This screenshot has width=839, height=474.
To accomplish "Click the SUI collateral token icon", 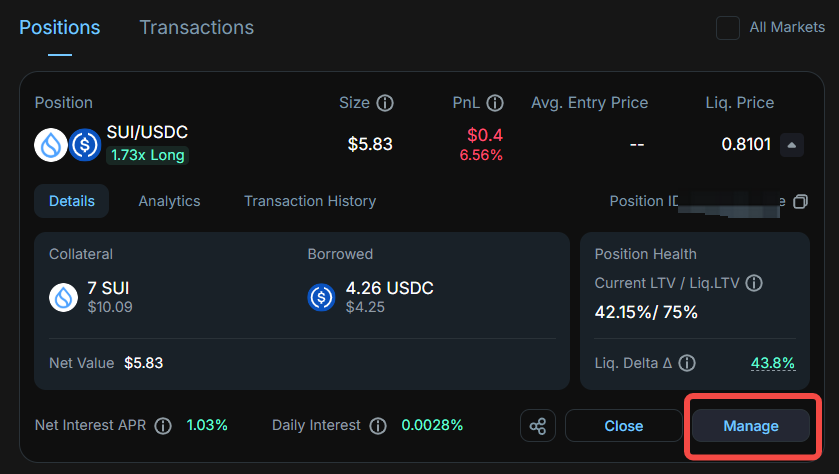I will tap(64, 297).
